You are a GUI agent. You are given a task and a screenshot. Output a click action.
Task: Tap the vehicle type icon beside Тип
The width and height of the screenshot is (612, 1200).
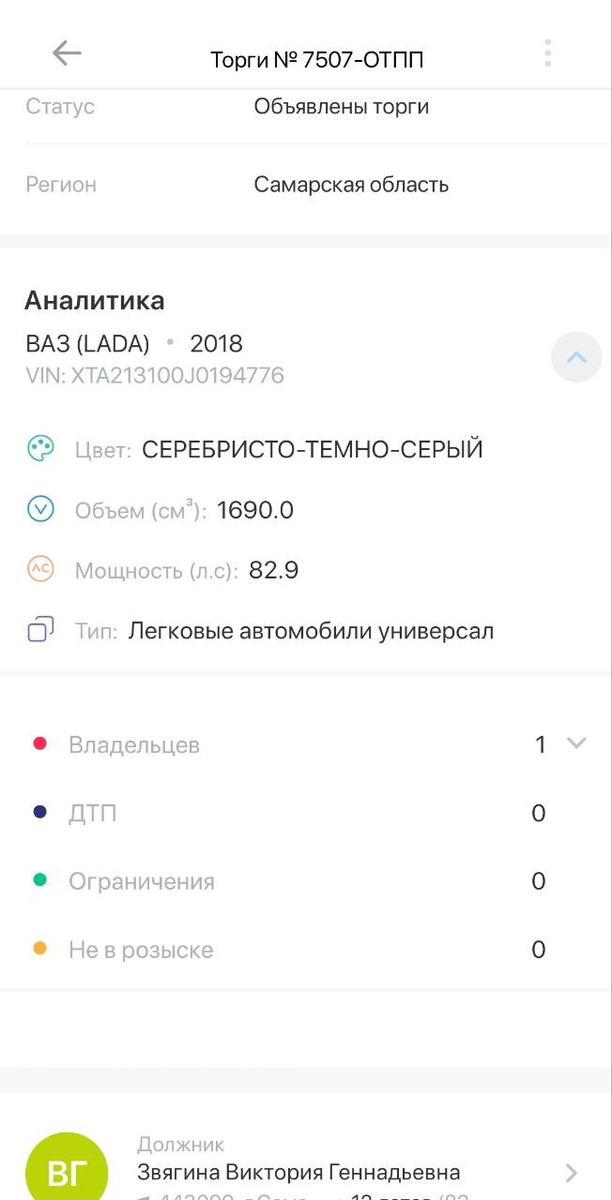(40, 630)
